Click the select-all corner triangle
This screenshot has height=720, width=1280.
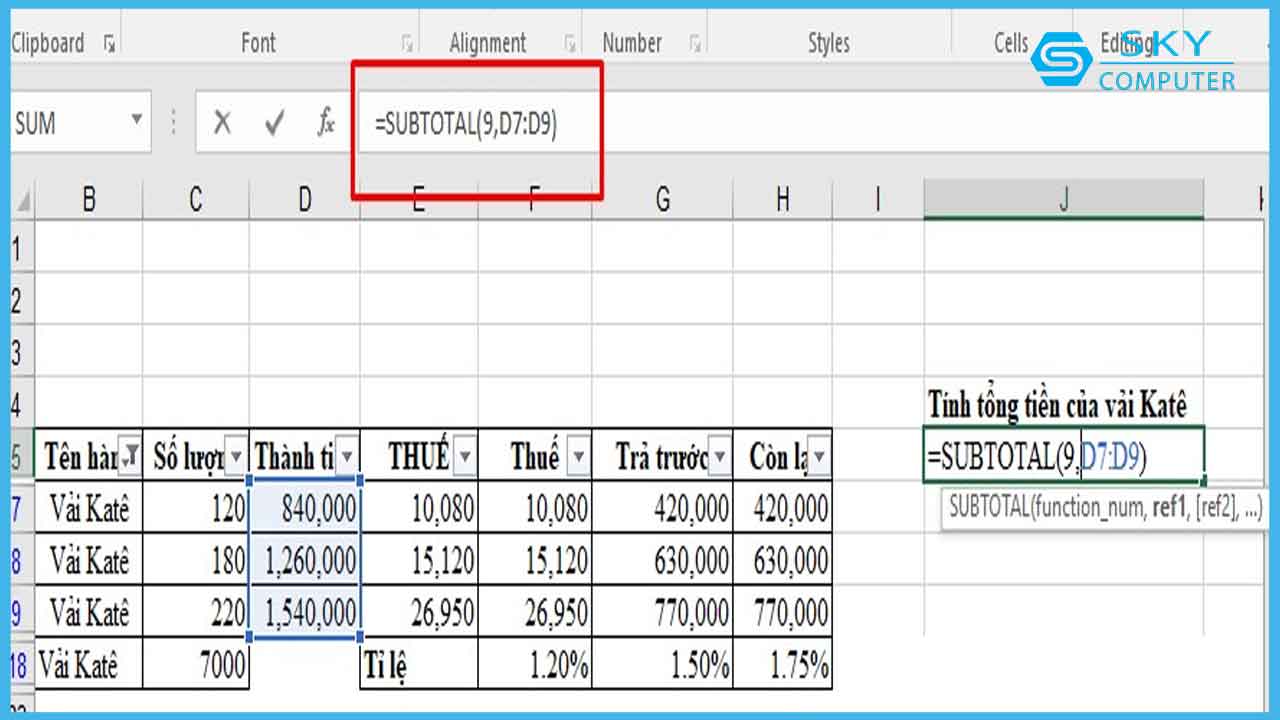pos(22,203)
